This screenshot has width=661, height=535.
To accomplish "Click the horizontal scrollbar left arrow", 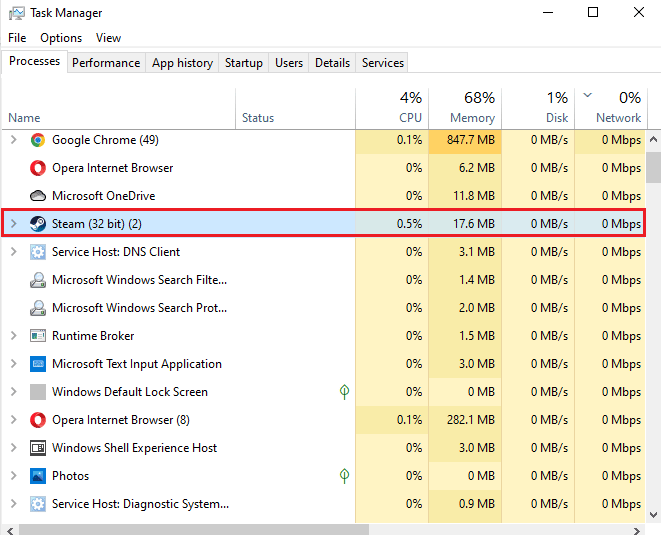I will click(x=10, y=530).
